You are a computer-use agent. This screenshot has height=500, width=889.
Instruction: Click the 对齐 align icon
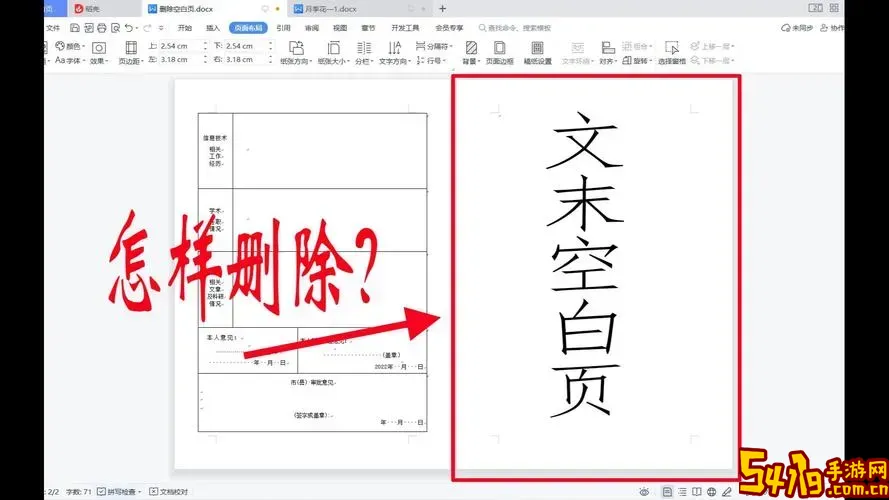608,48
